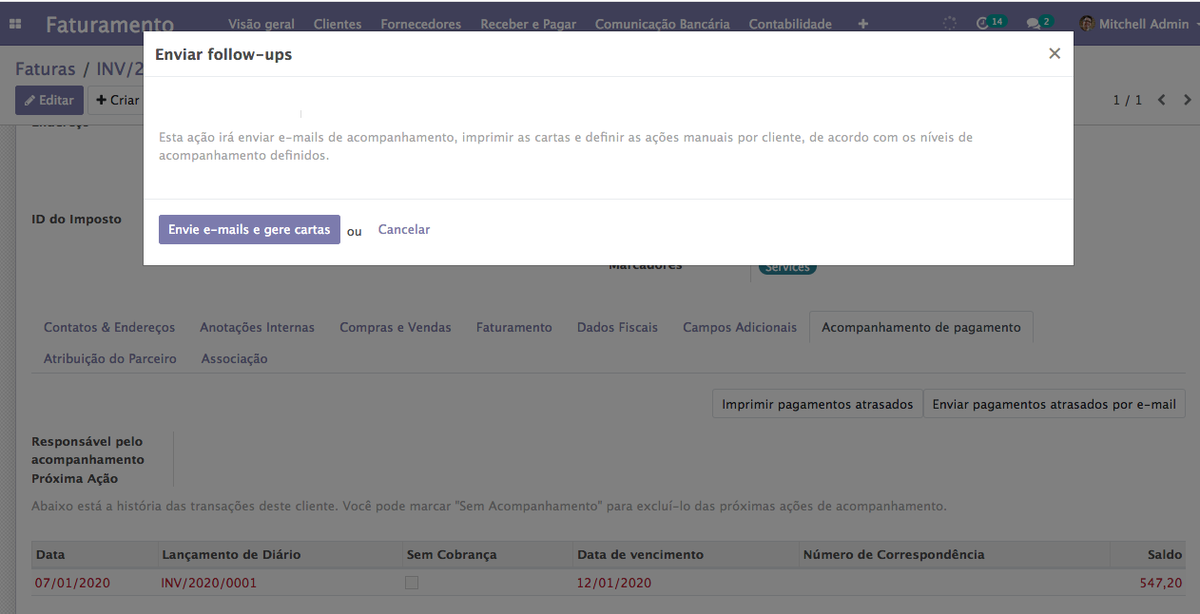Click the Faturas breadcrumb link
Viewport: 1200px width, 614px height.
(x=45, y=69)
